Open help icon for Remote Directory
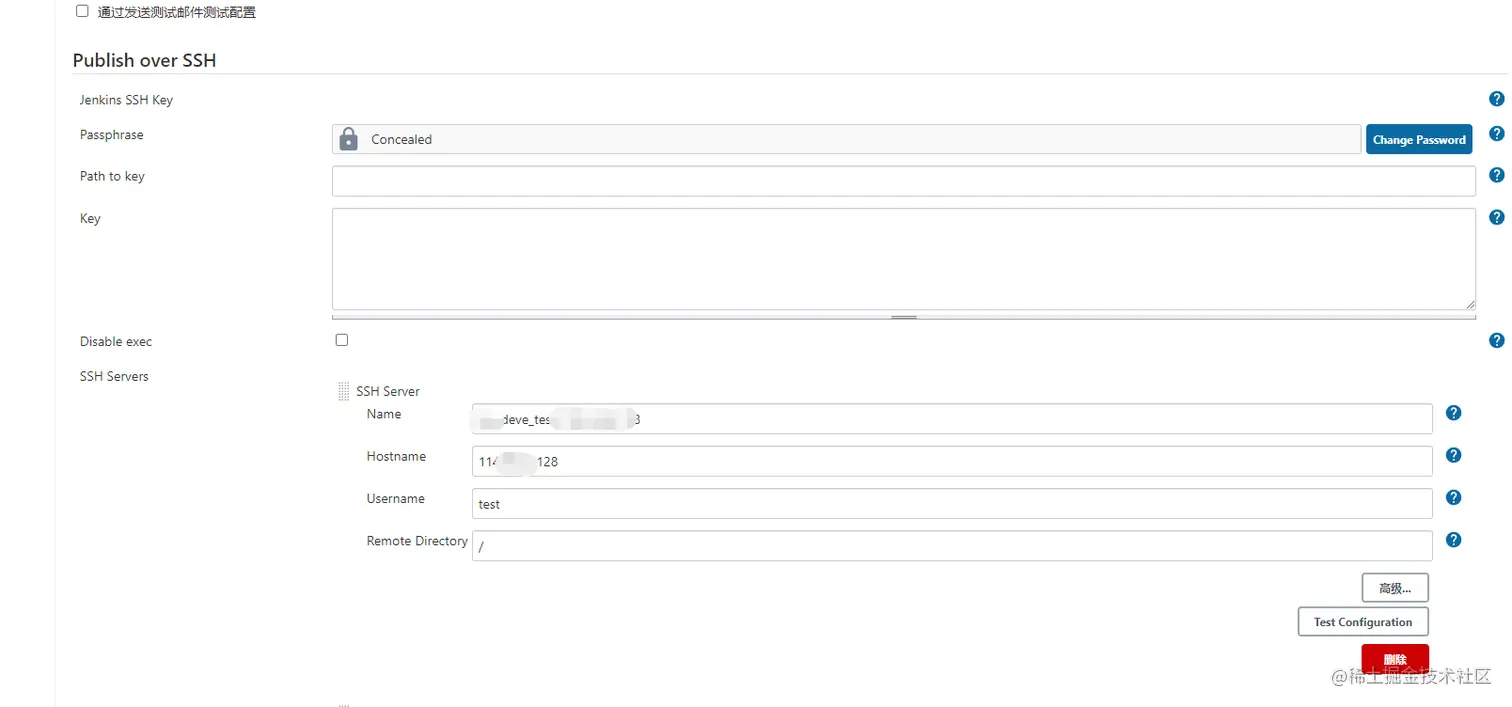Image resolution: width=1512 pixels, height=707 pixels. 1454,539
